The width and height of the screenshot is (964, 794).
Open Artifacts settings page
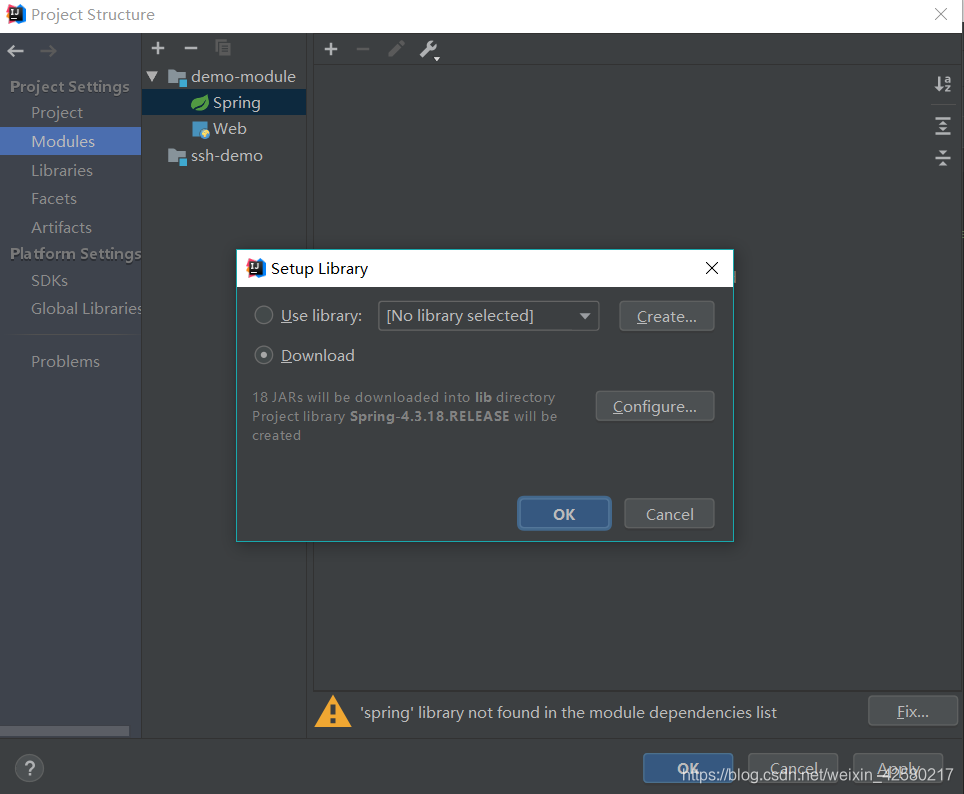tap(61, 228)
